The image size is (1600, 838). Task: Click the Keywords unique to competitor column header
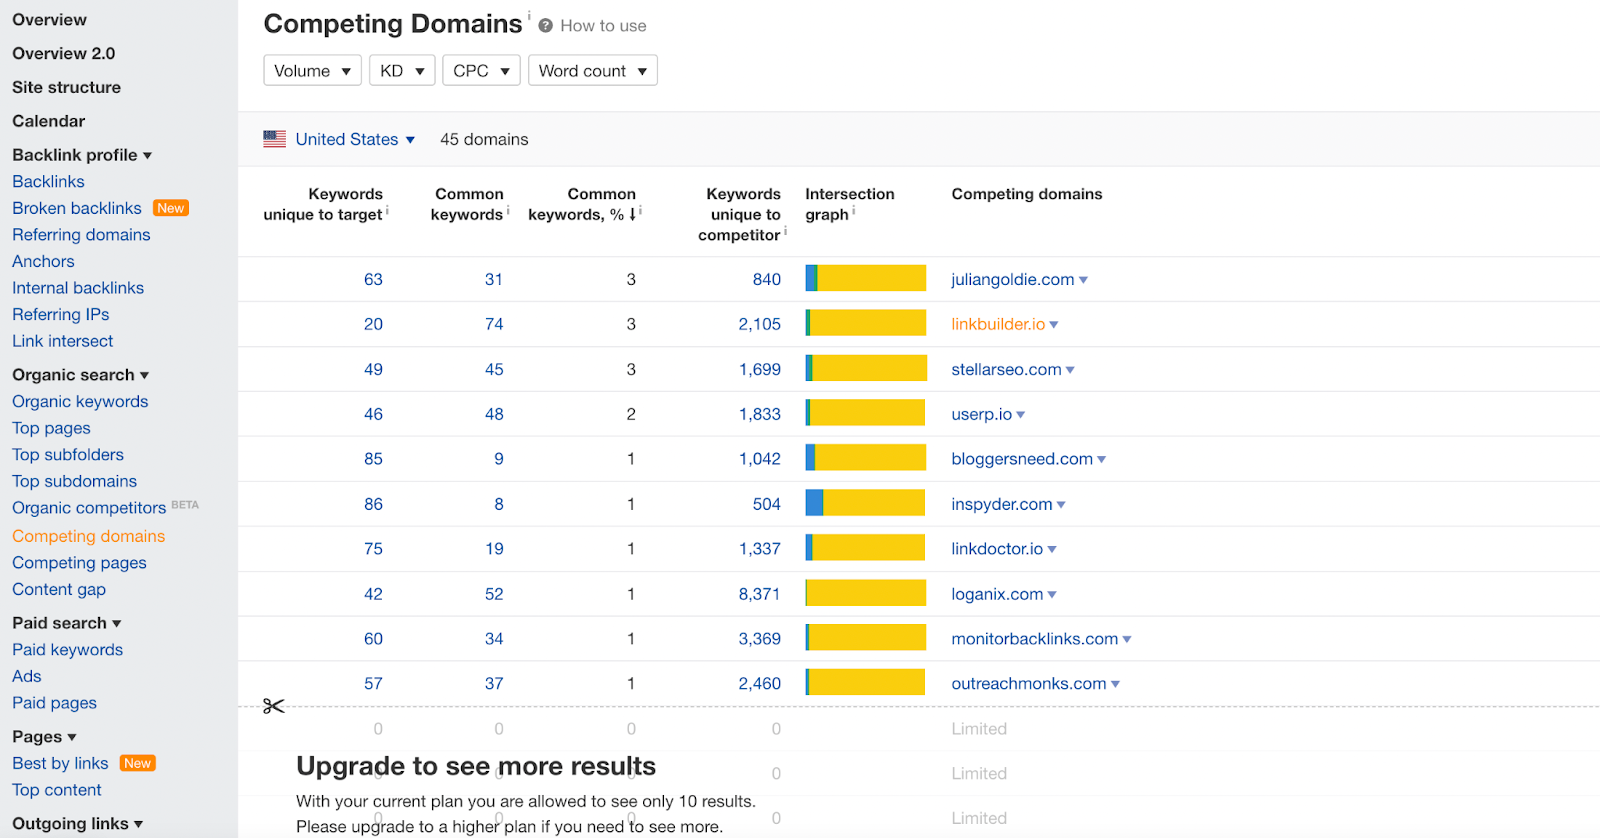[740, 214]
